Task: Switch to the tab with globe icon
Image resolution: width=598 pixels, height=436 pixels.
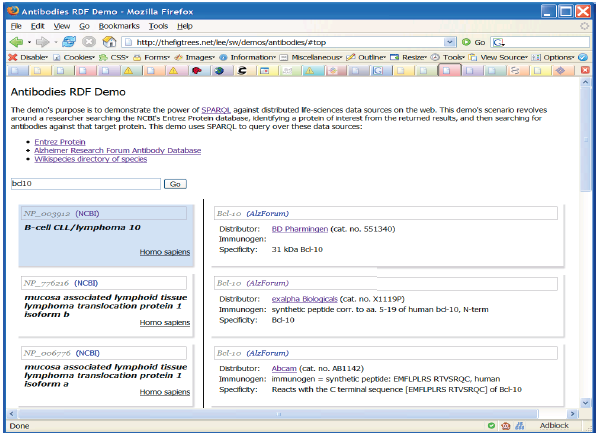Action: click(219, 71)
